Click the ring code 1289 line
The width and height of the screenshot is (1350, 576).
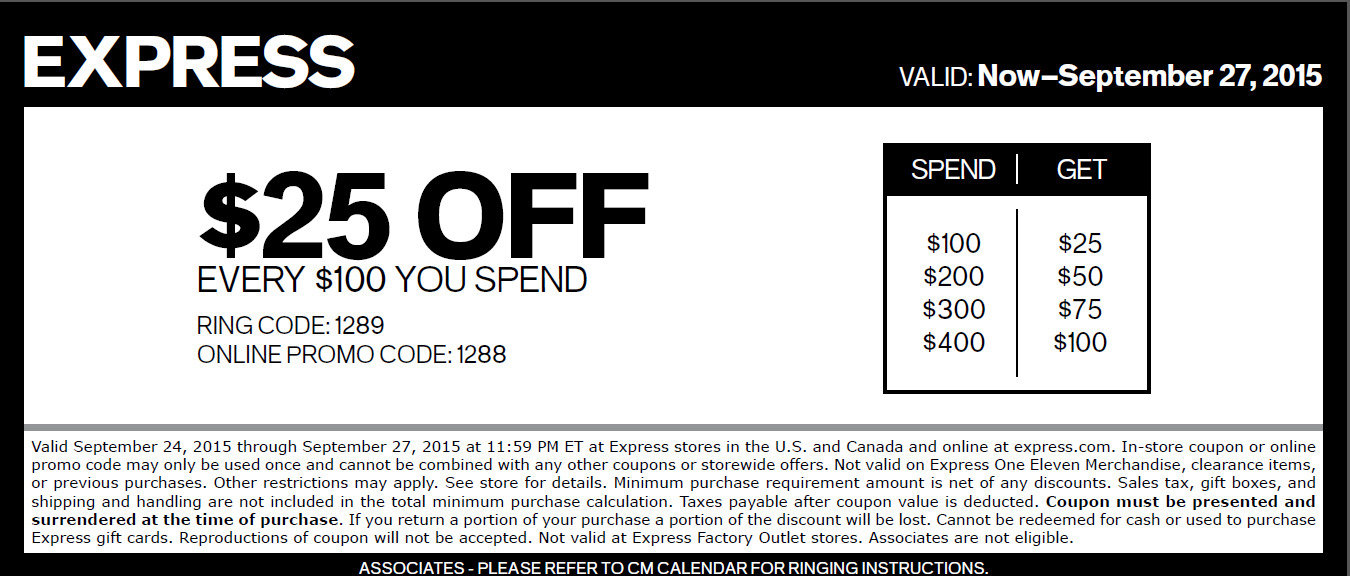pos(291,326)
